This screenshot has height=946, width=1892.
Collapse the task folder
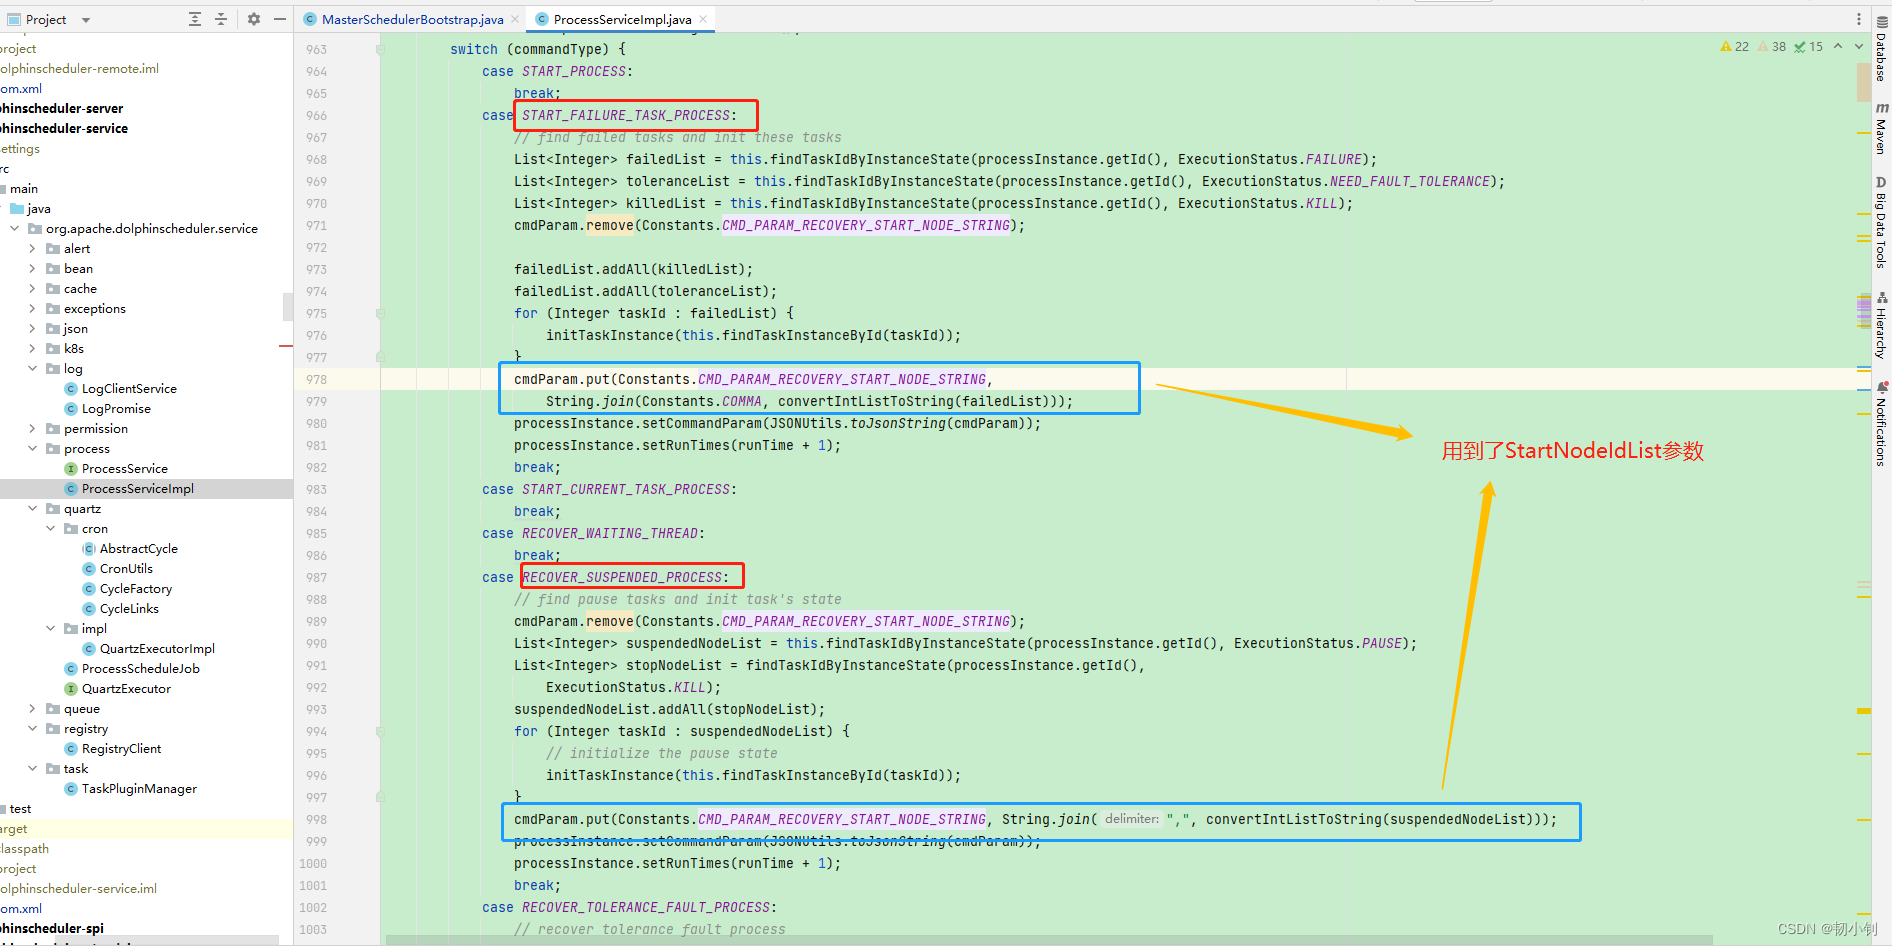(33, 769)
